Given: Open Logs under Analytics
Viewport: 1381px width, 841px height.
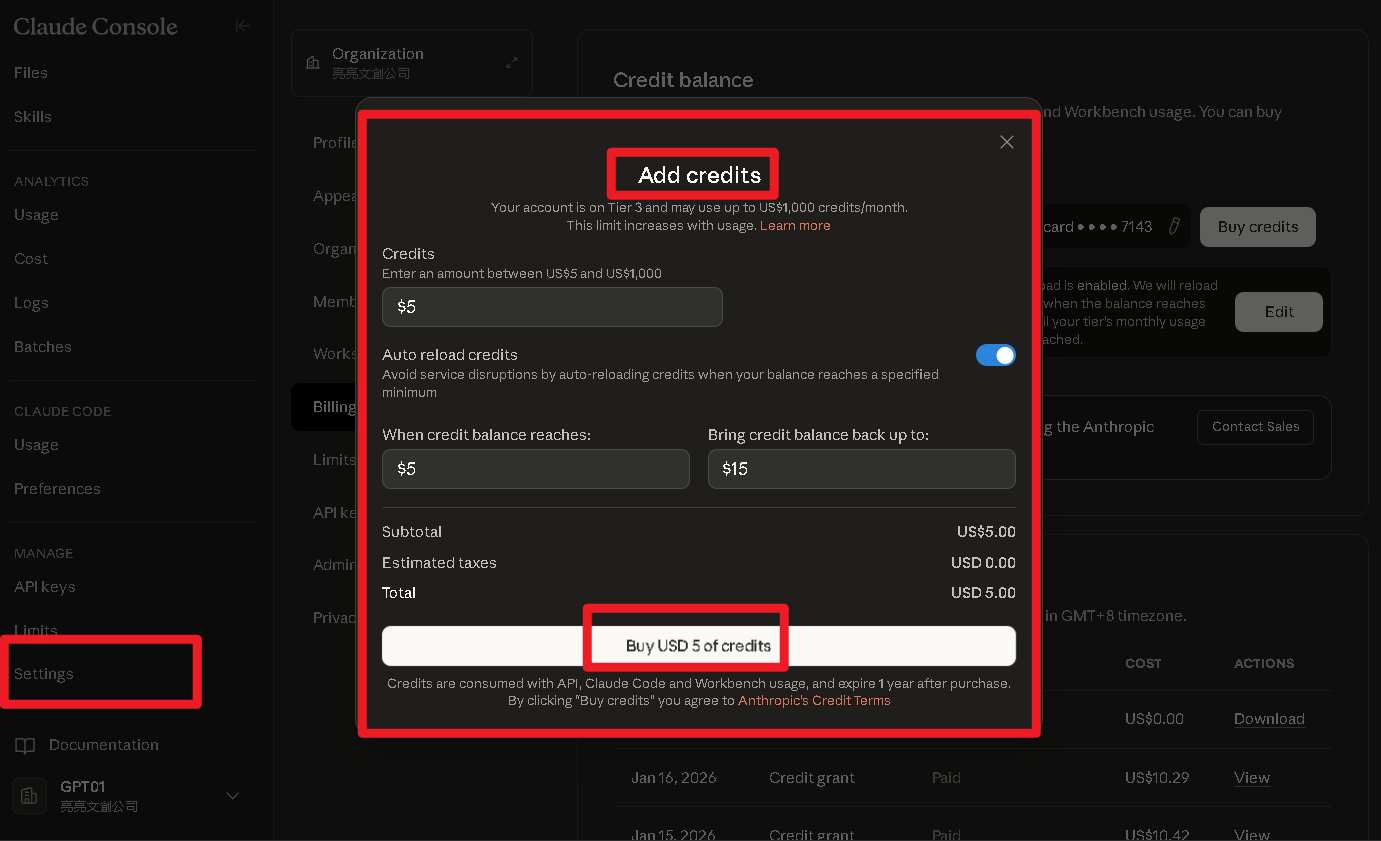Looking at the screenshot, I should pyautogui.click(x=31, y=302).
